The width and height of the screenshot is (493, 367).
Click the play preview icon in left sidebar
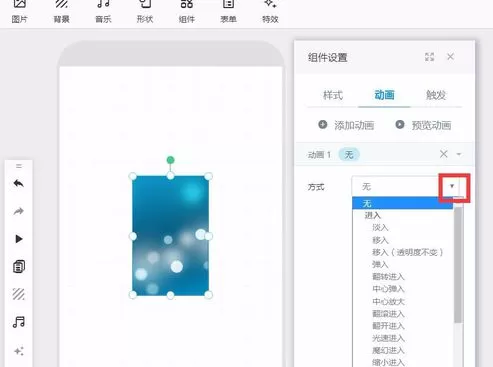(19, 239)
